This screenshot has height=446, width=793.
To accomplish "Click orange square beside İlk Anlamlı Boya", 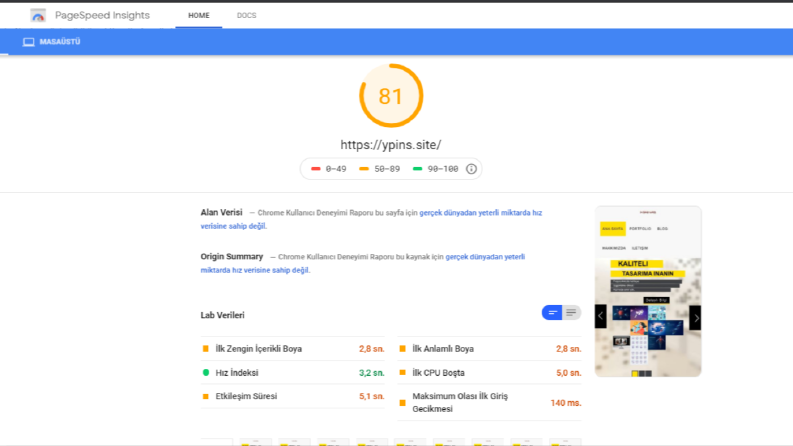I will click(x=403, y=349).
